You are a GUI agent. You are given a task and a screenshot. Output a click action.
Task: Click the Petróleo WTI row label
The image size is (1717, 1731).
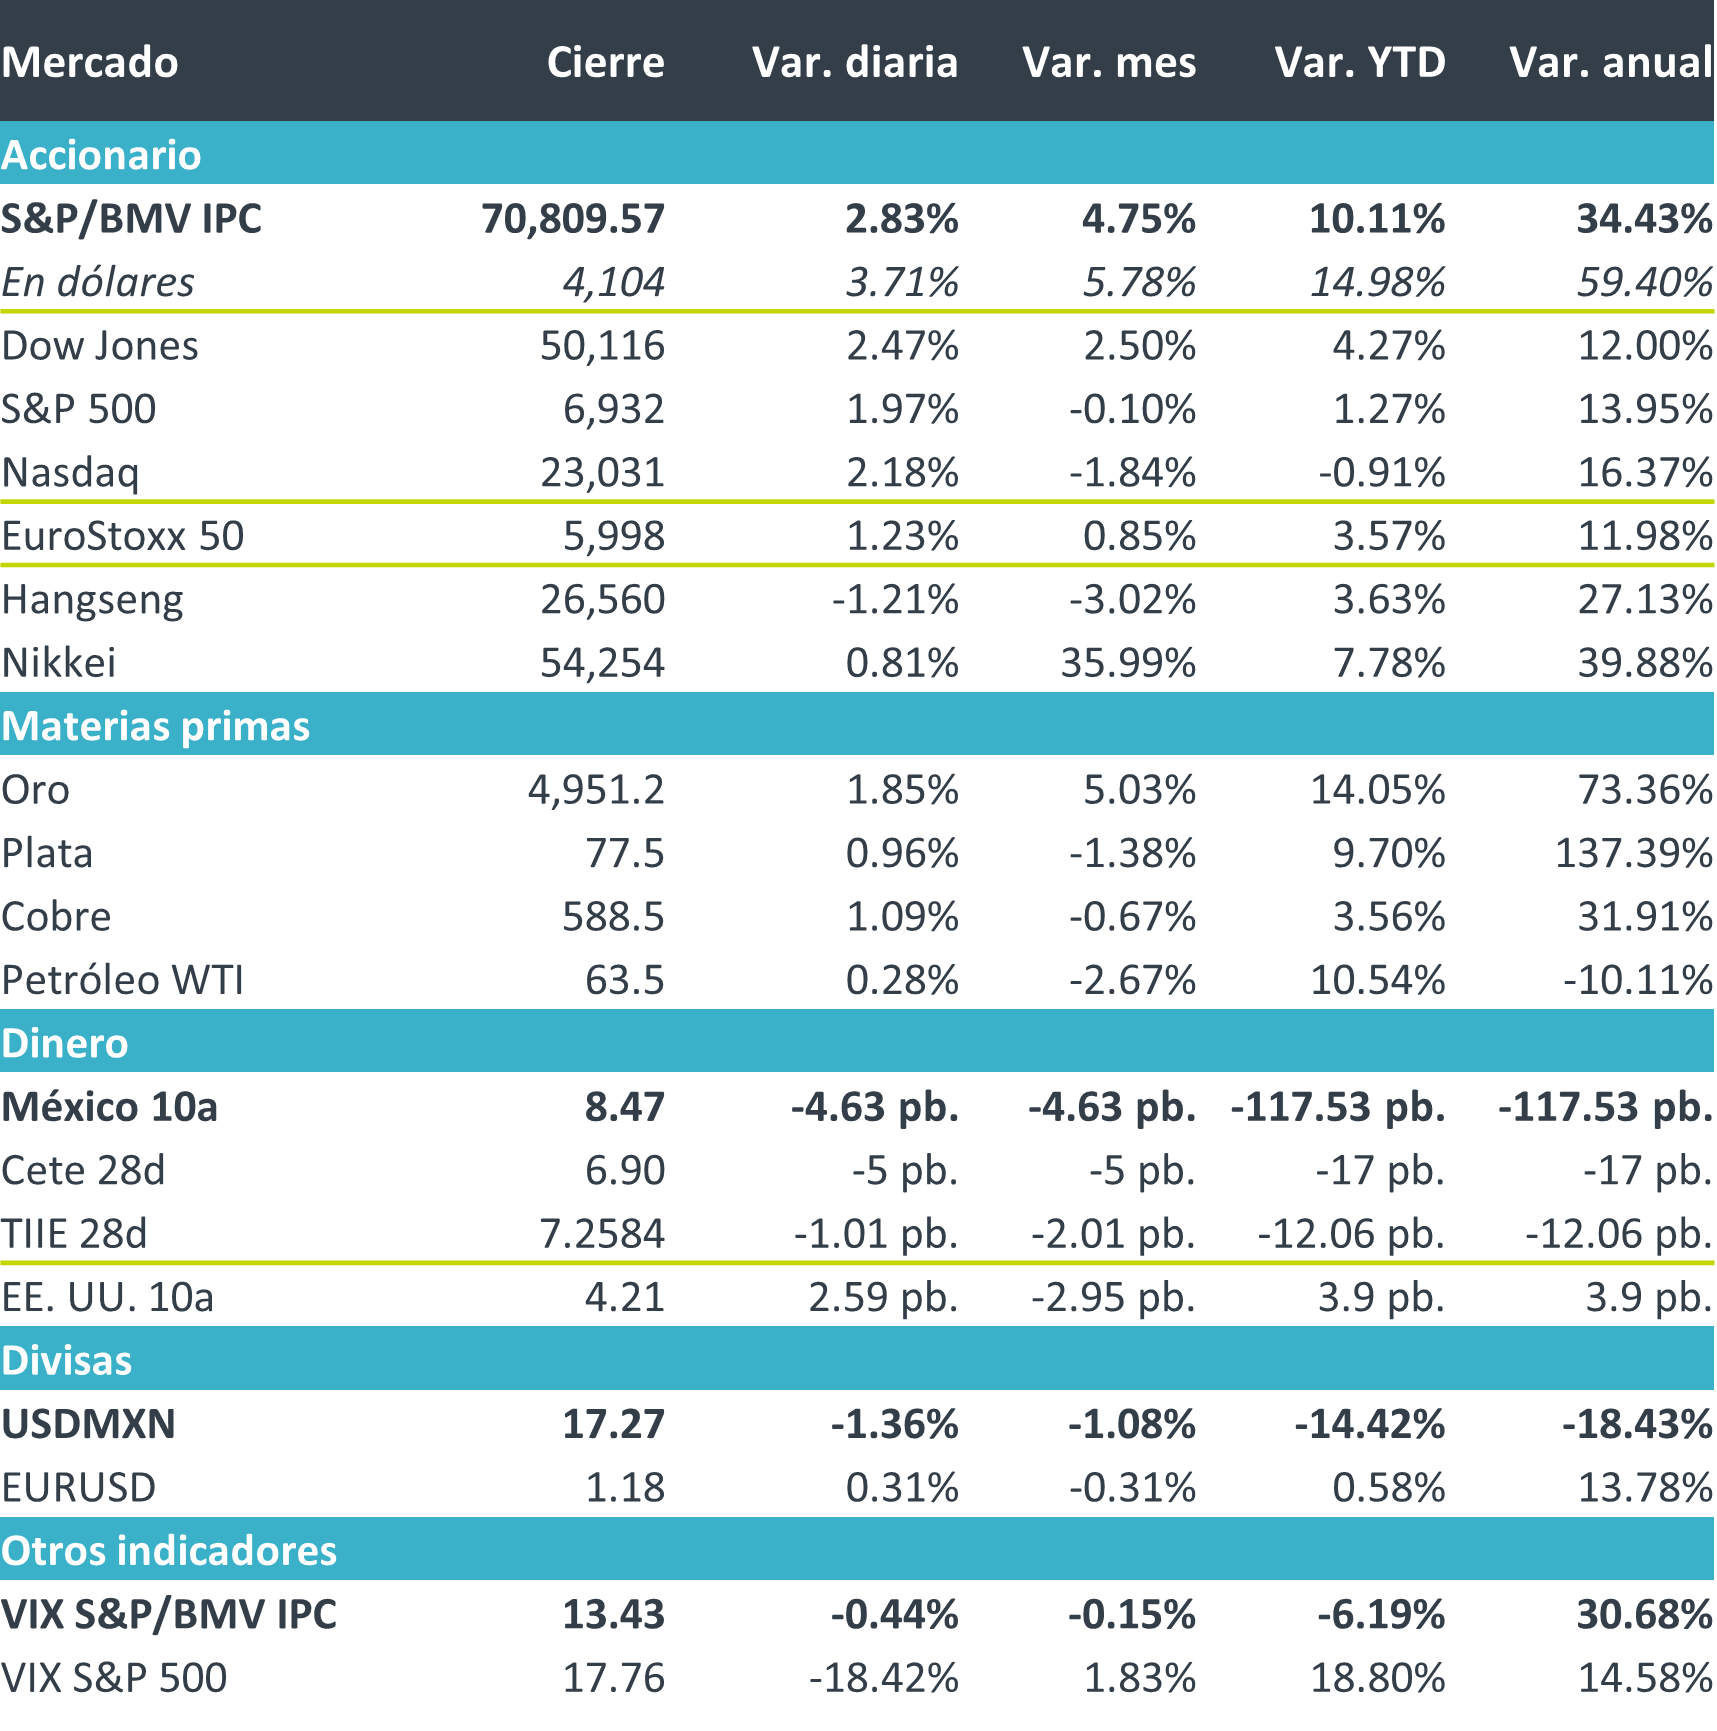tap(123, 980)
